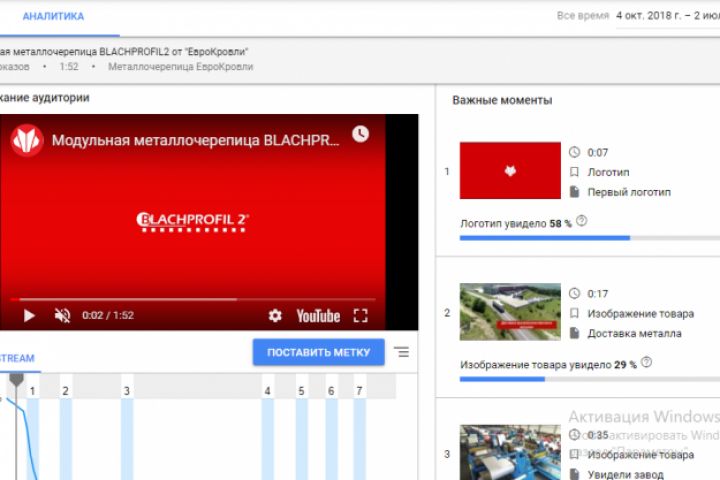Click the 0:02 / 1:52 time display

108,316
